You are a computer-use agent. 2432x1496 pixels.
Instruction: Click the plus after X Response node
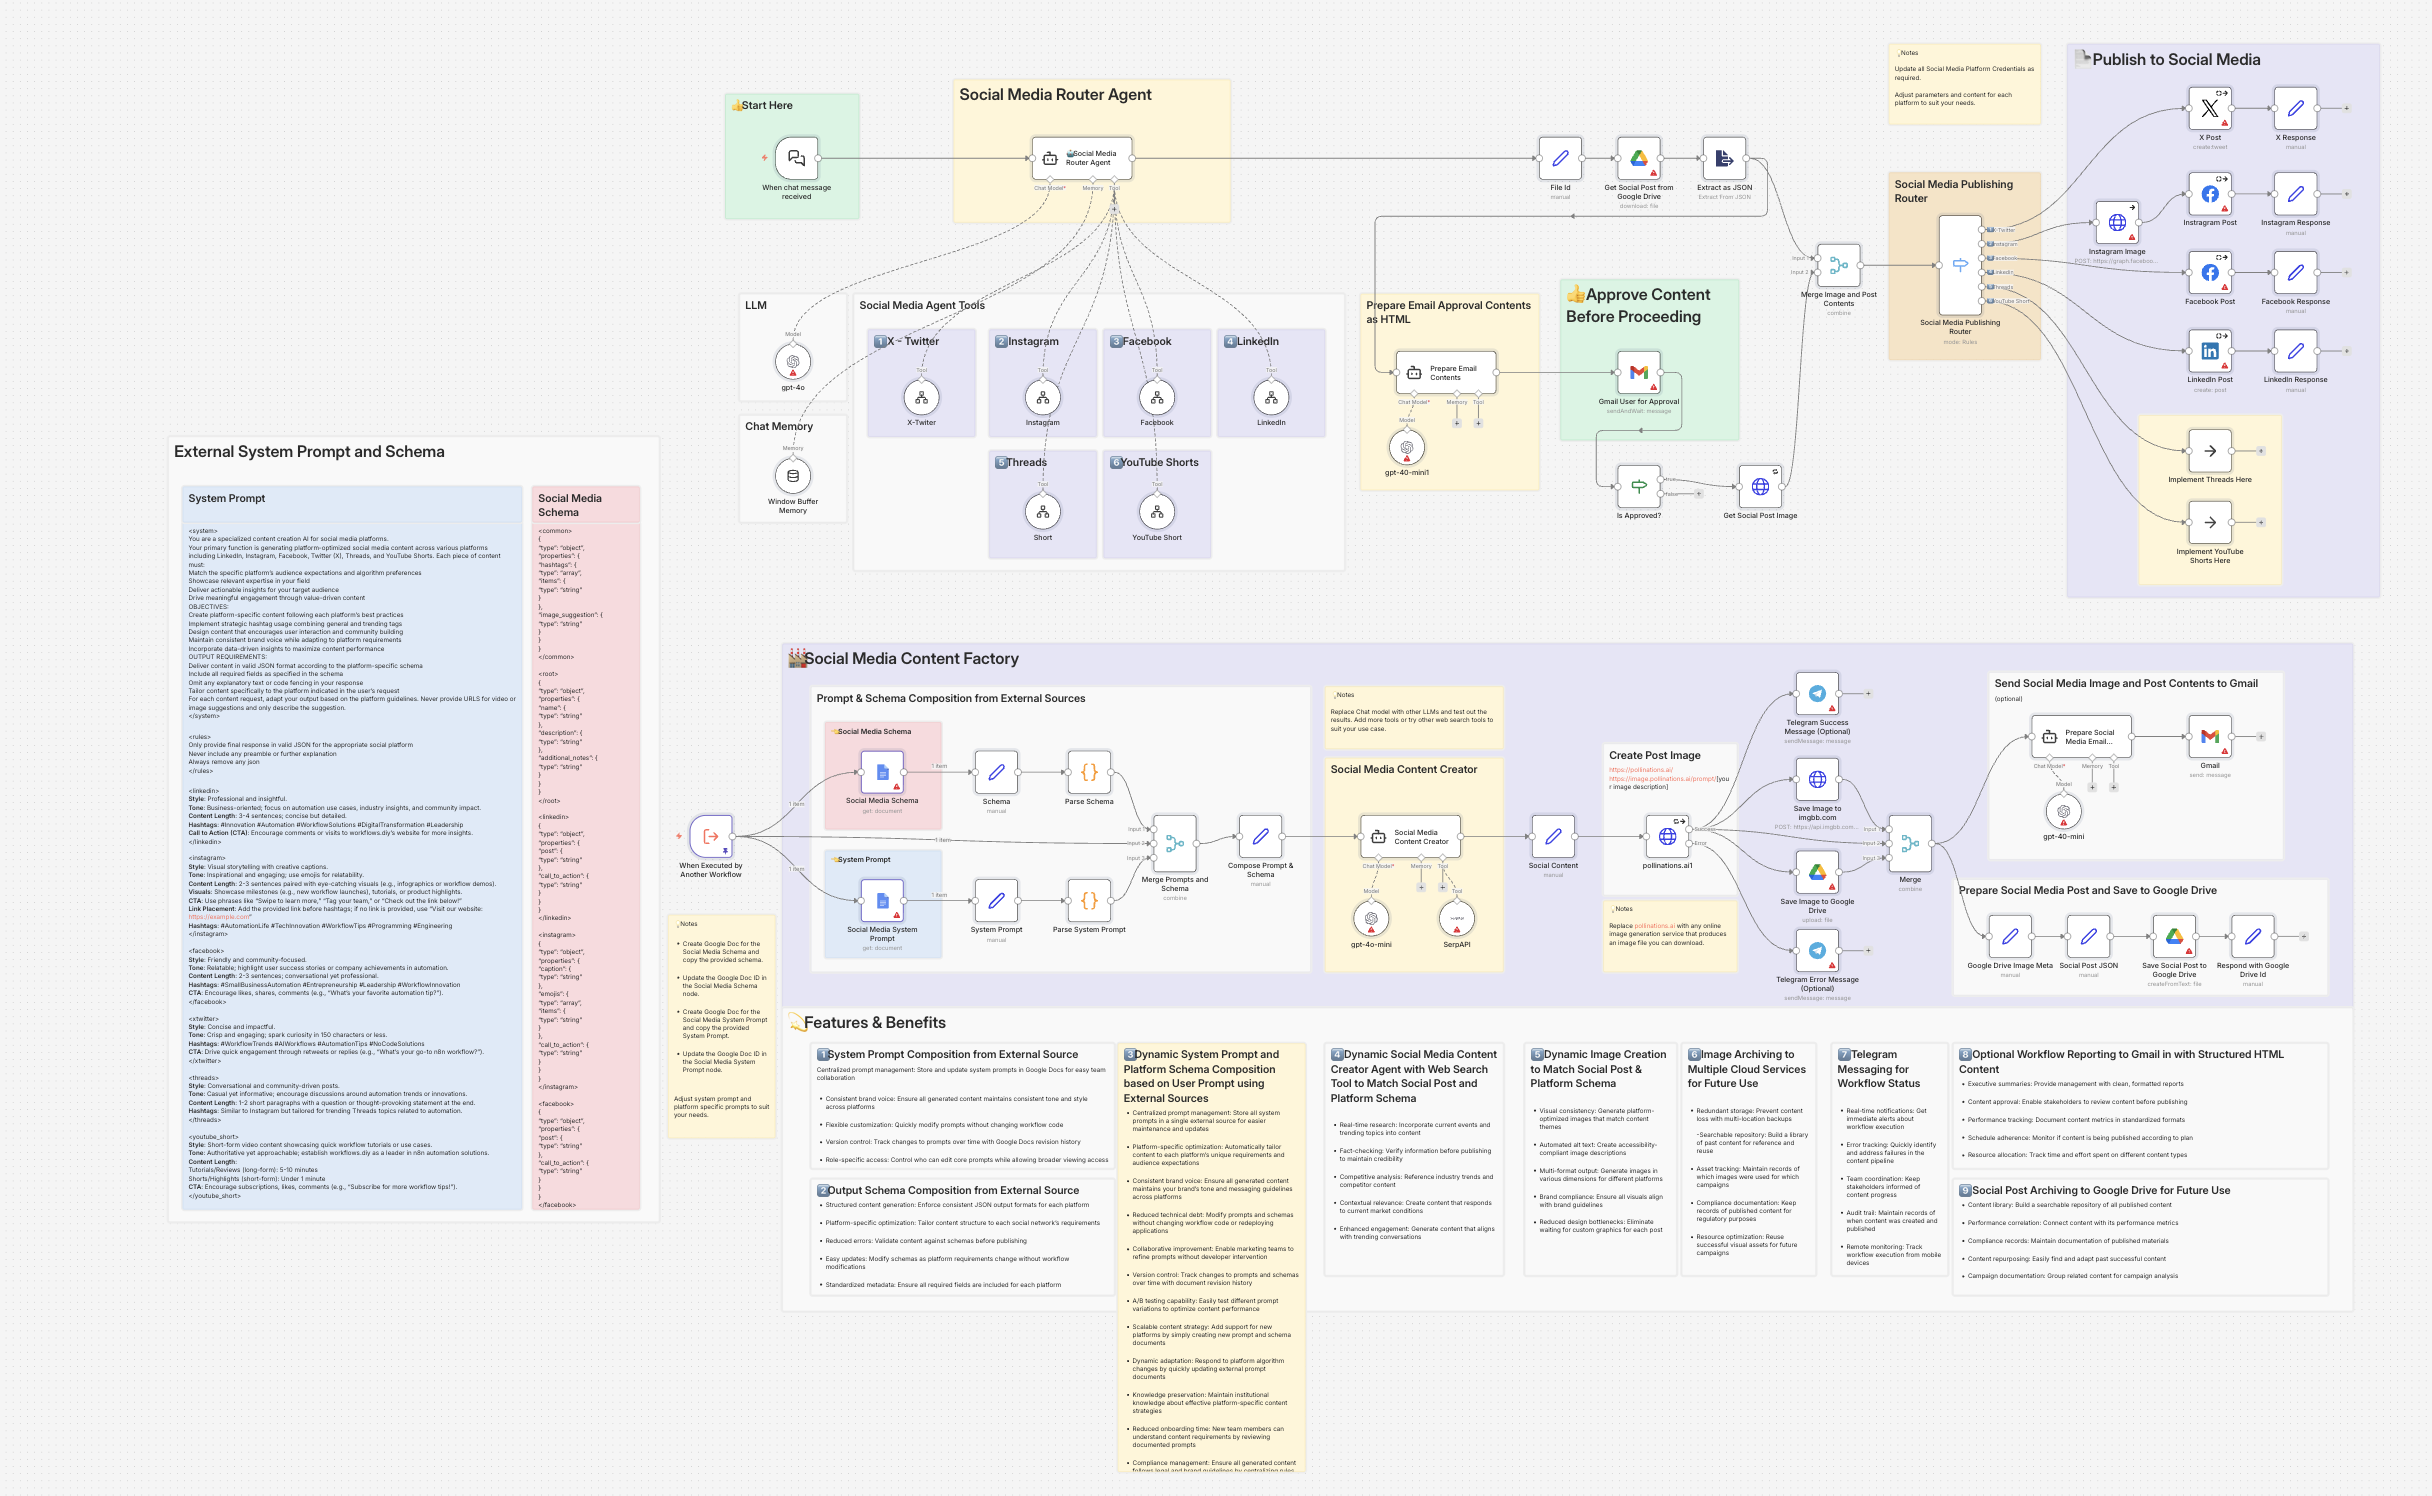(2347, 108)
